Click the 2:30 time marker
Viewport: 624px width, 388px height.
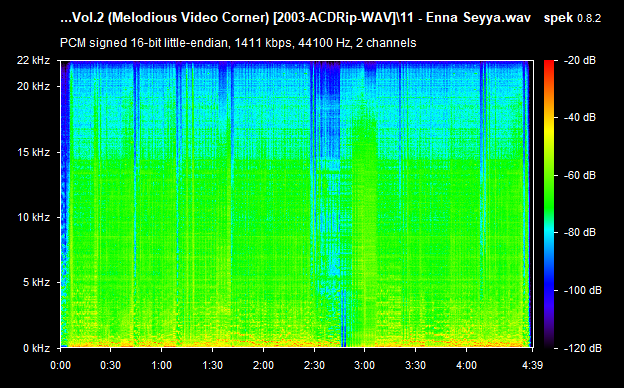click(x=314, y=365)
